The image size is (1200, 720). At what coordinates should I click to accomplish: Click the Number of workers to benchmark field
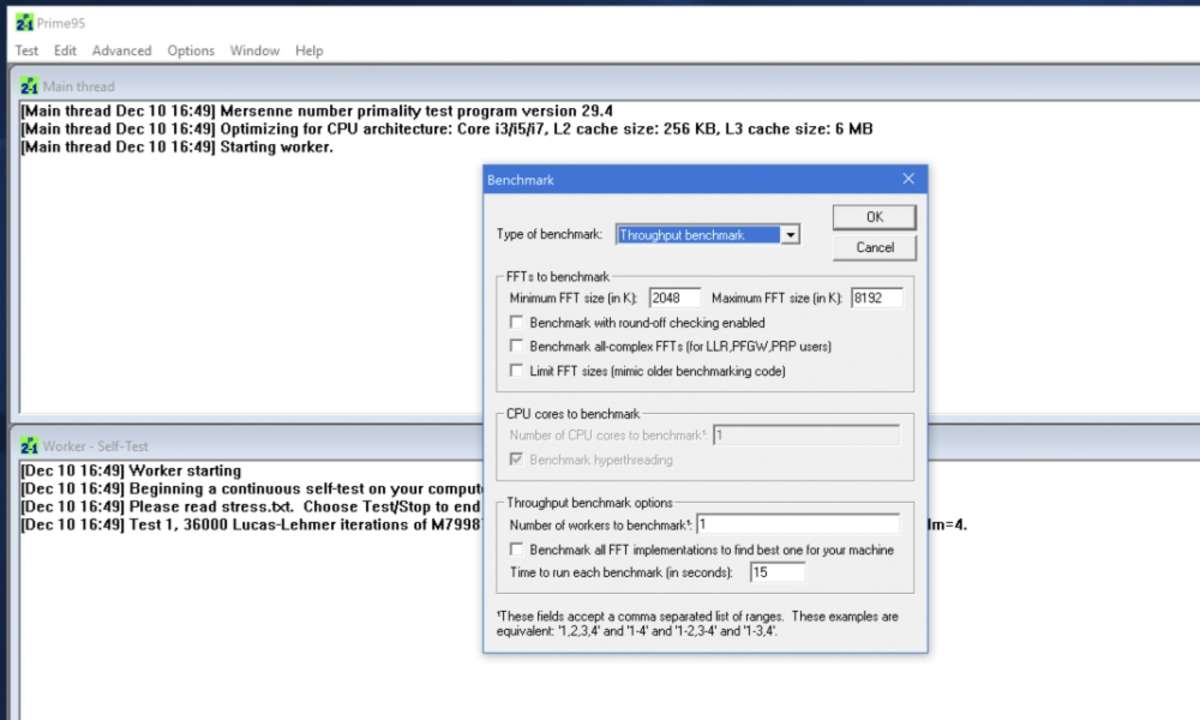(797, 524)
